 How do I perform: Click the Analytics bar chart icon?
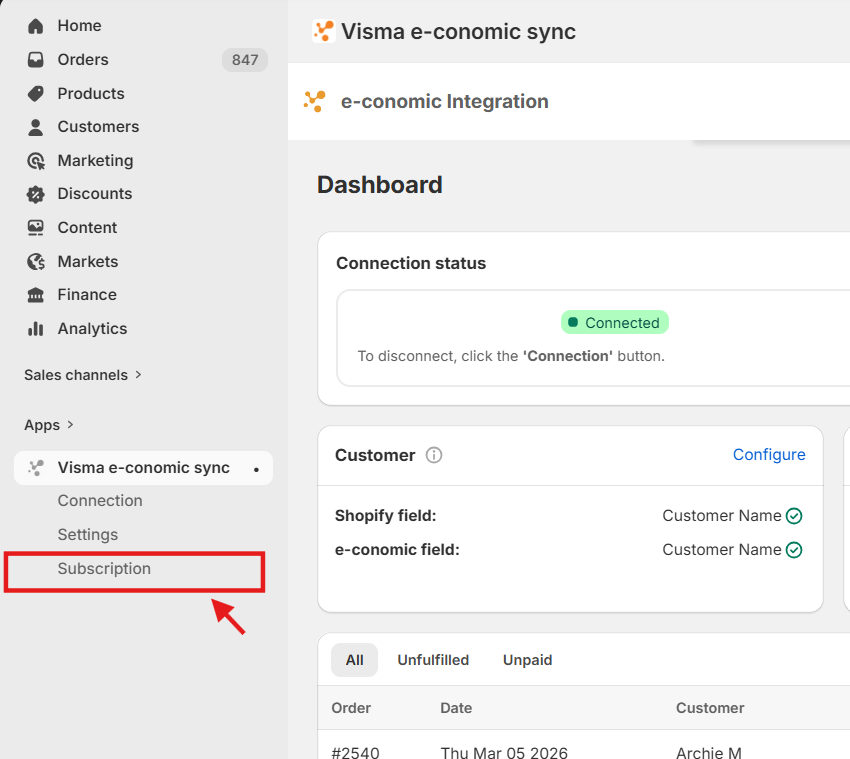click(36, 329)
